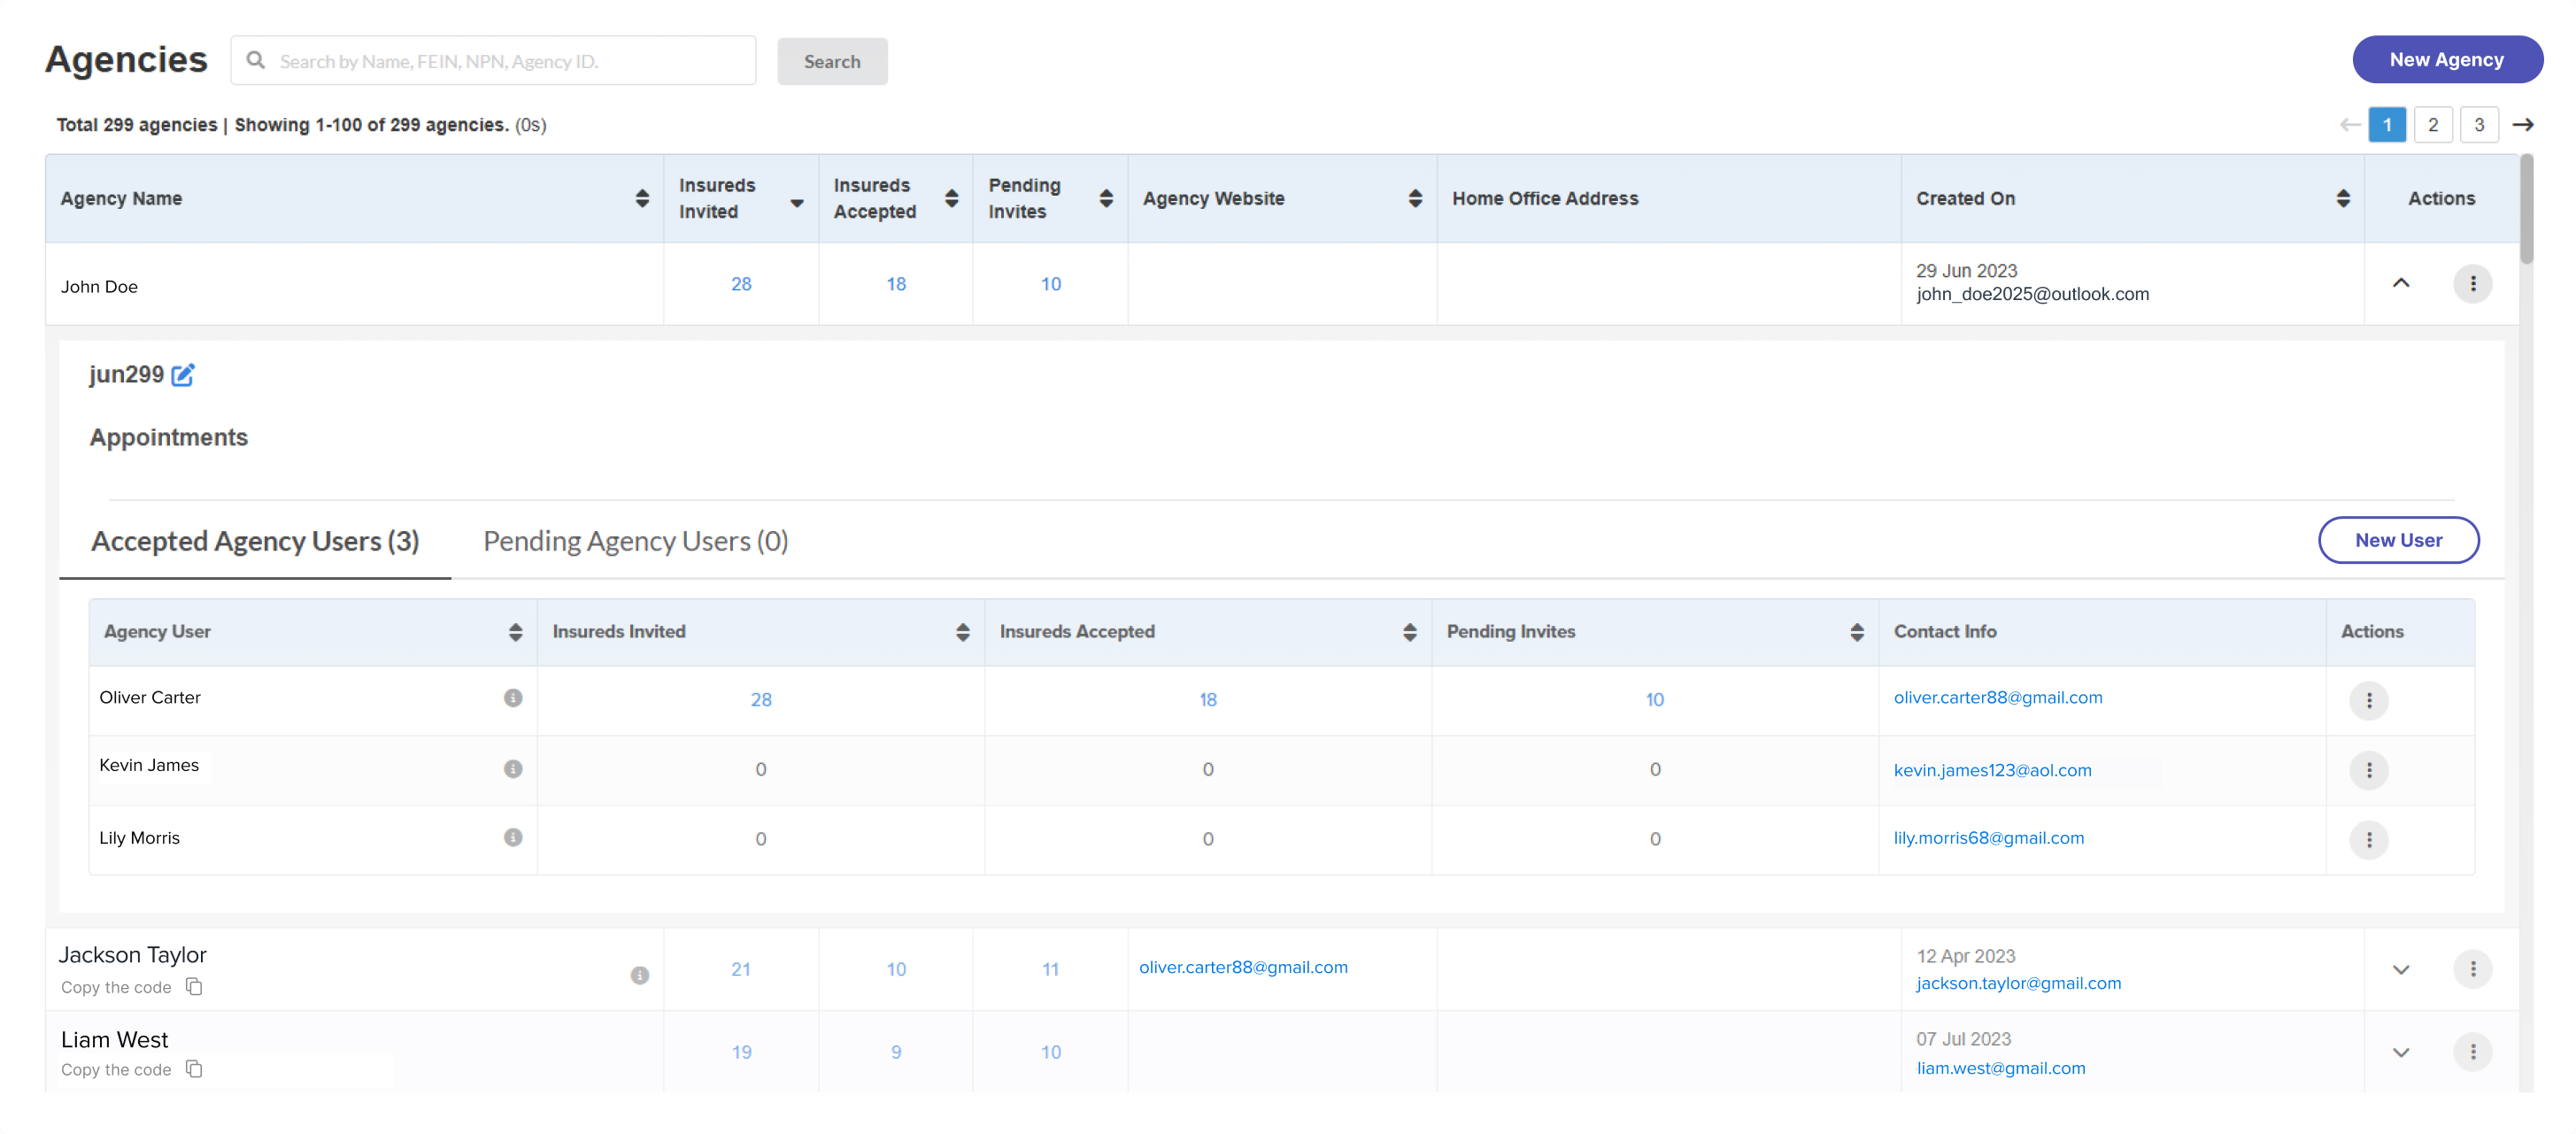Viewport: 2576px width, 1134px height.
Task: Open the actions kebab menu for Oliver Carter
Action: 2368,700
